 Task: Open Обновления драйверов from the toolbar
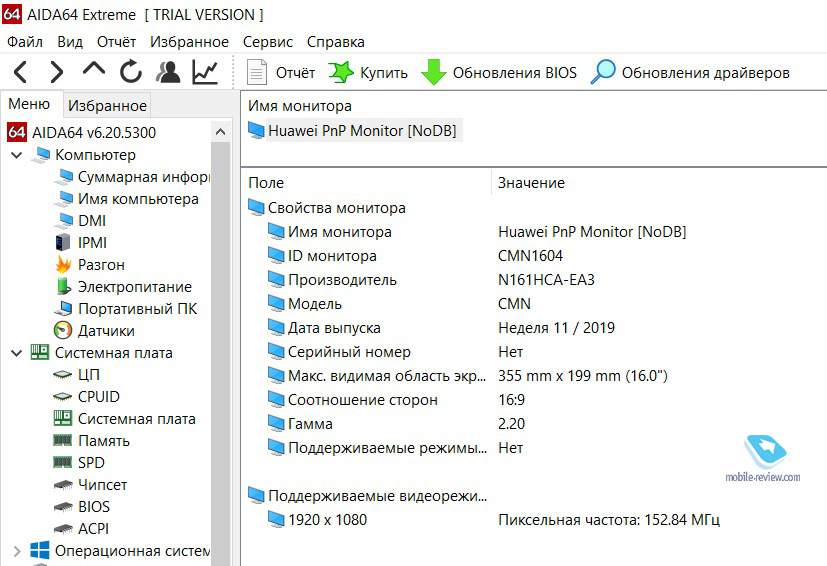(x=690, y=72)
